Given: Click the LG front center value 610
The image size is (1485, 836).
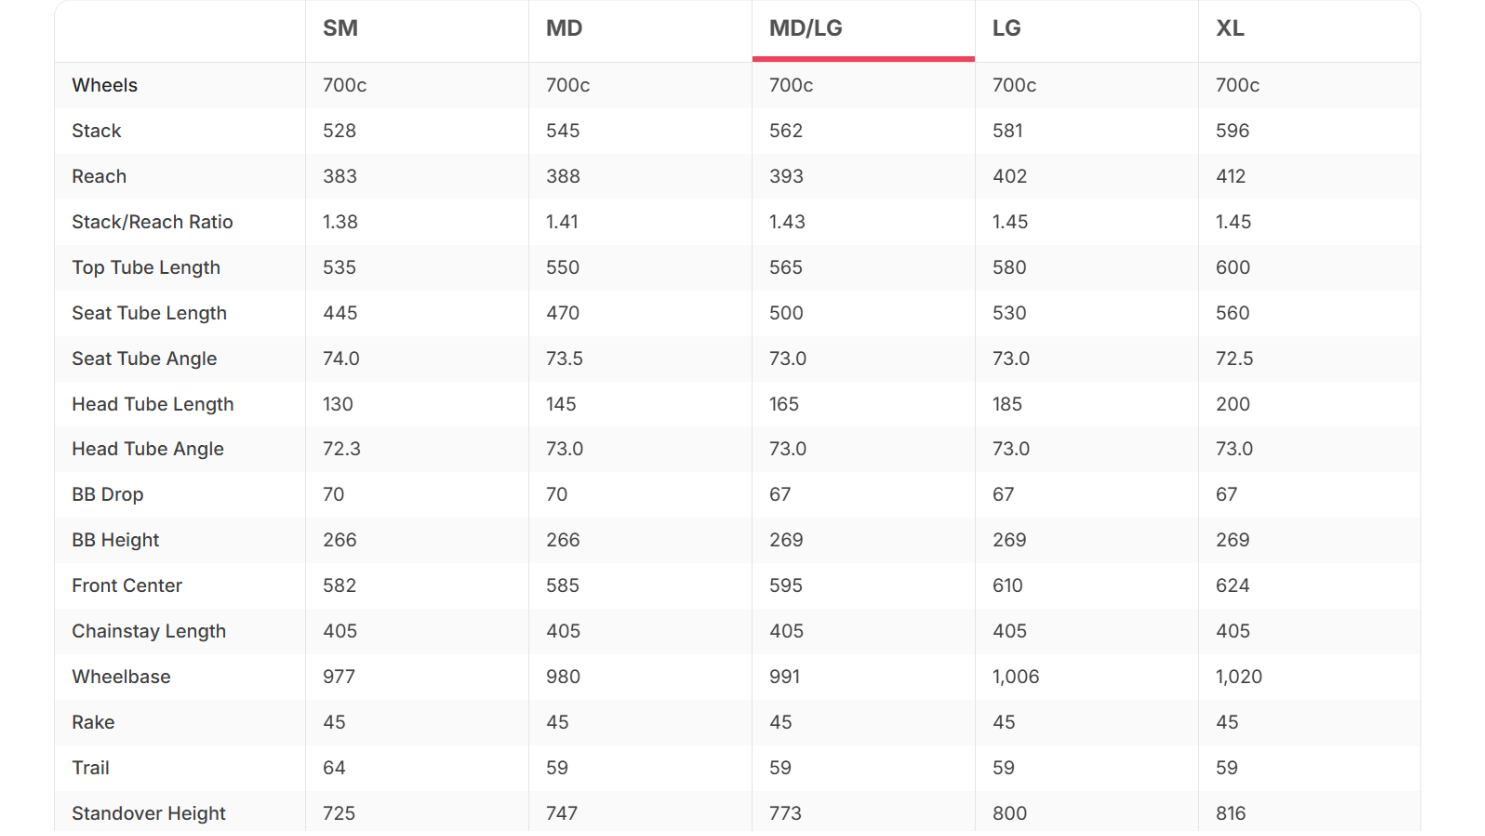Looking at the screenshot, I should [x=1008, y=586].
